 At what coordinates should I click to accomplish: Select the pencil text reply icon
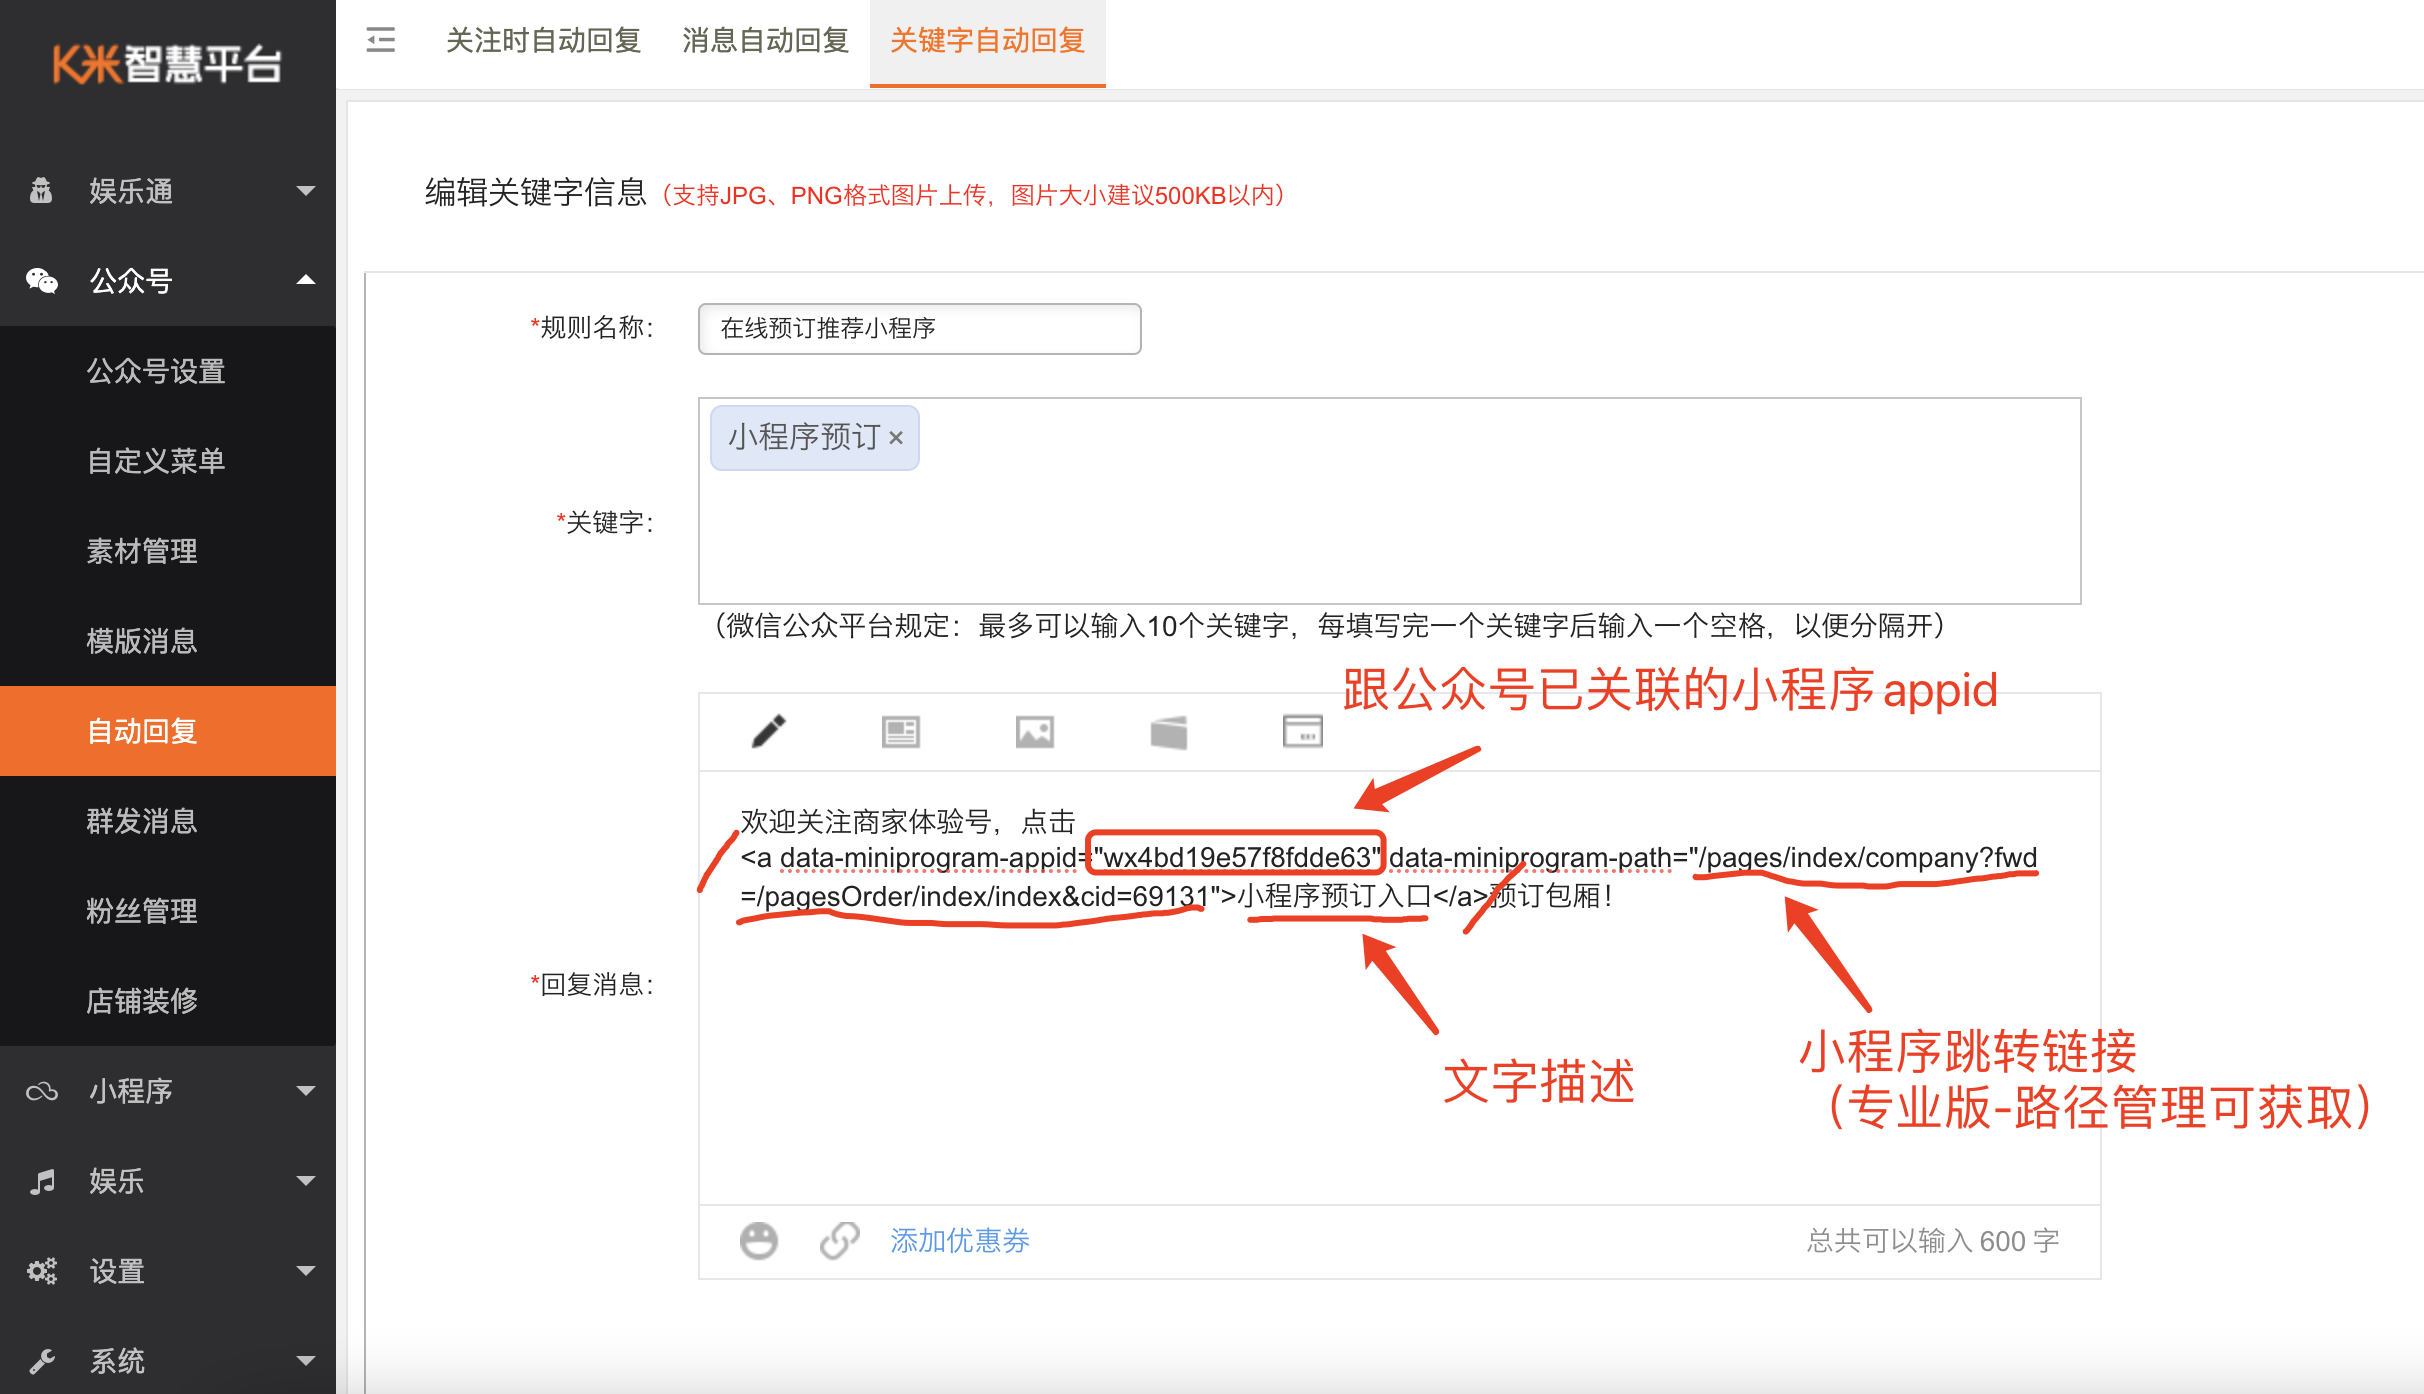click(768, 731)
